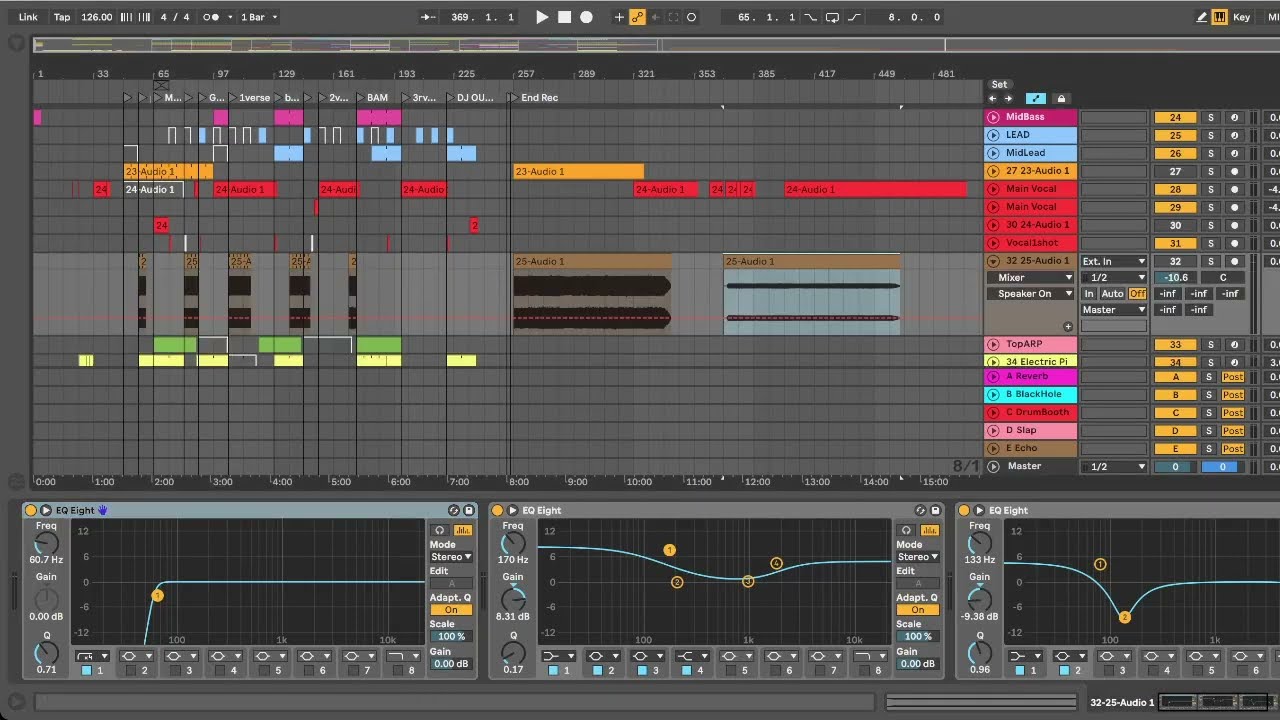This screenshot has width=1280, height=720.
Task: Toggle the Automation Arm button in transport
Action: [x=637, y=17]
